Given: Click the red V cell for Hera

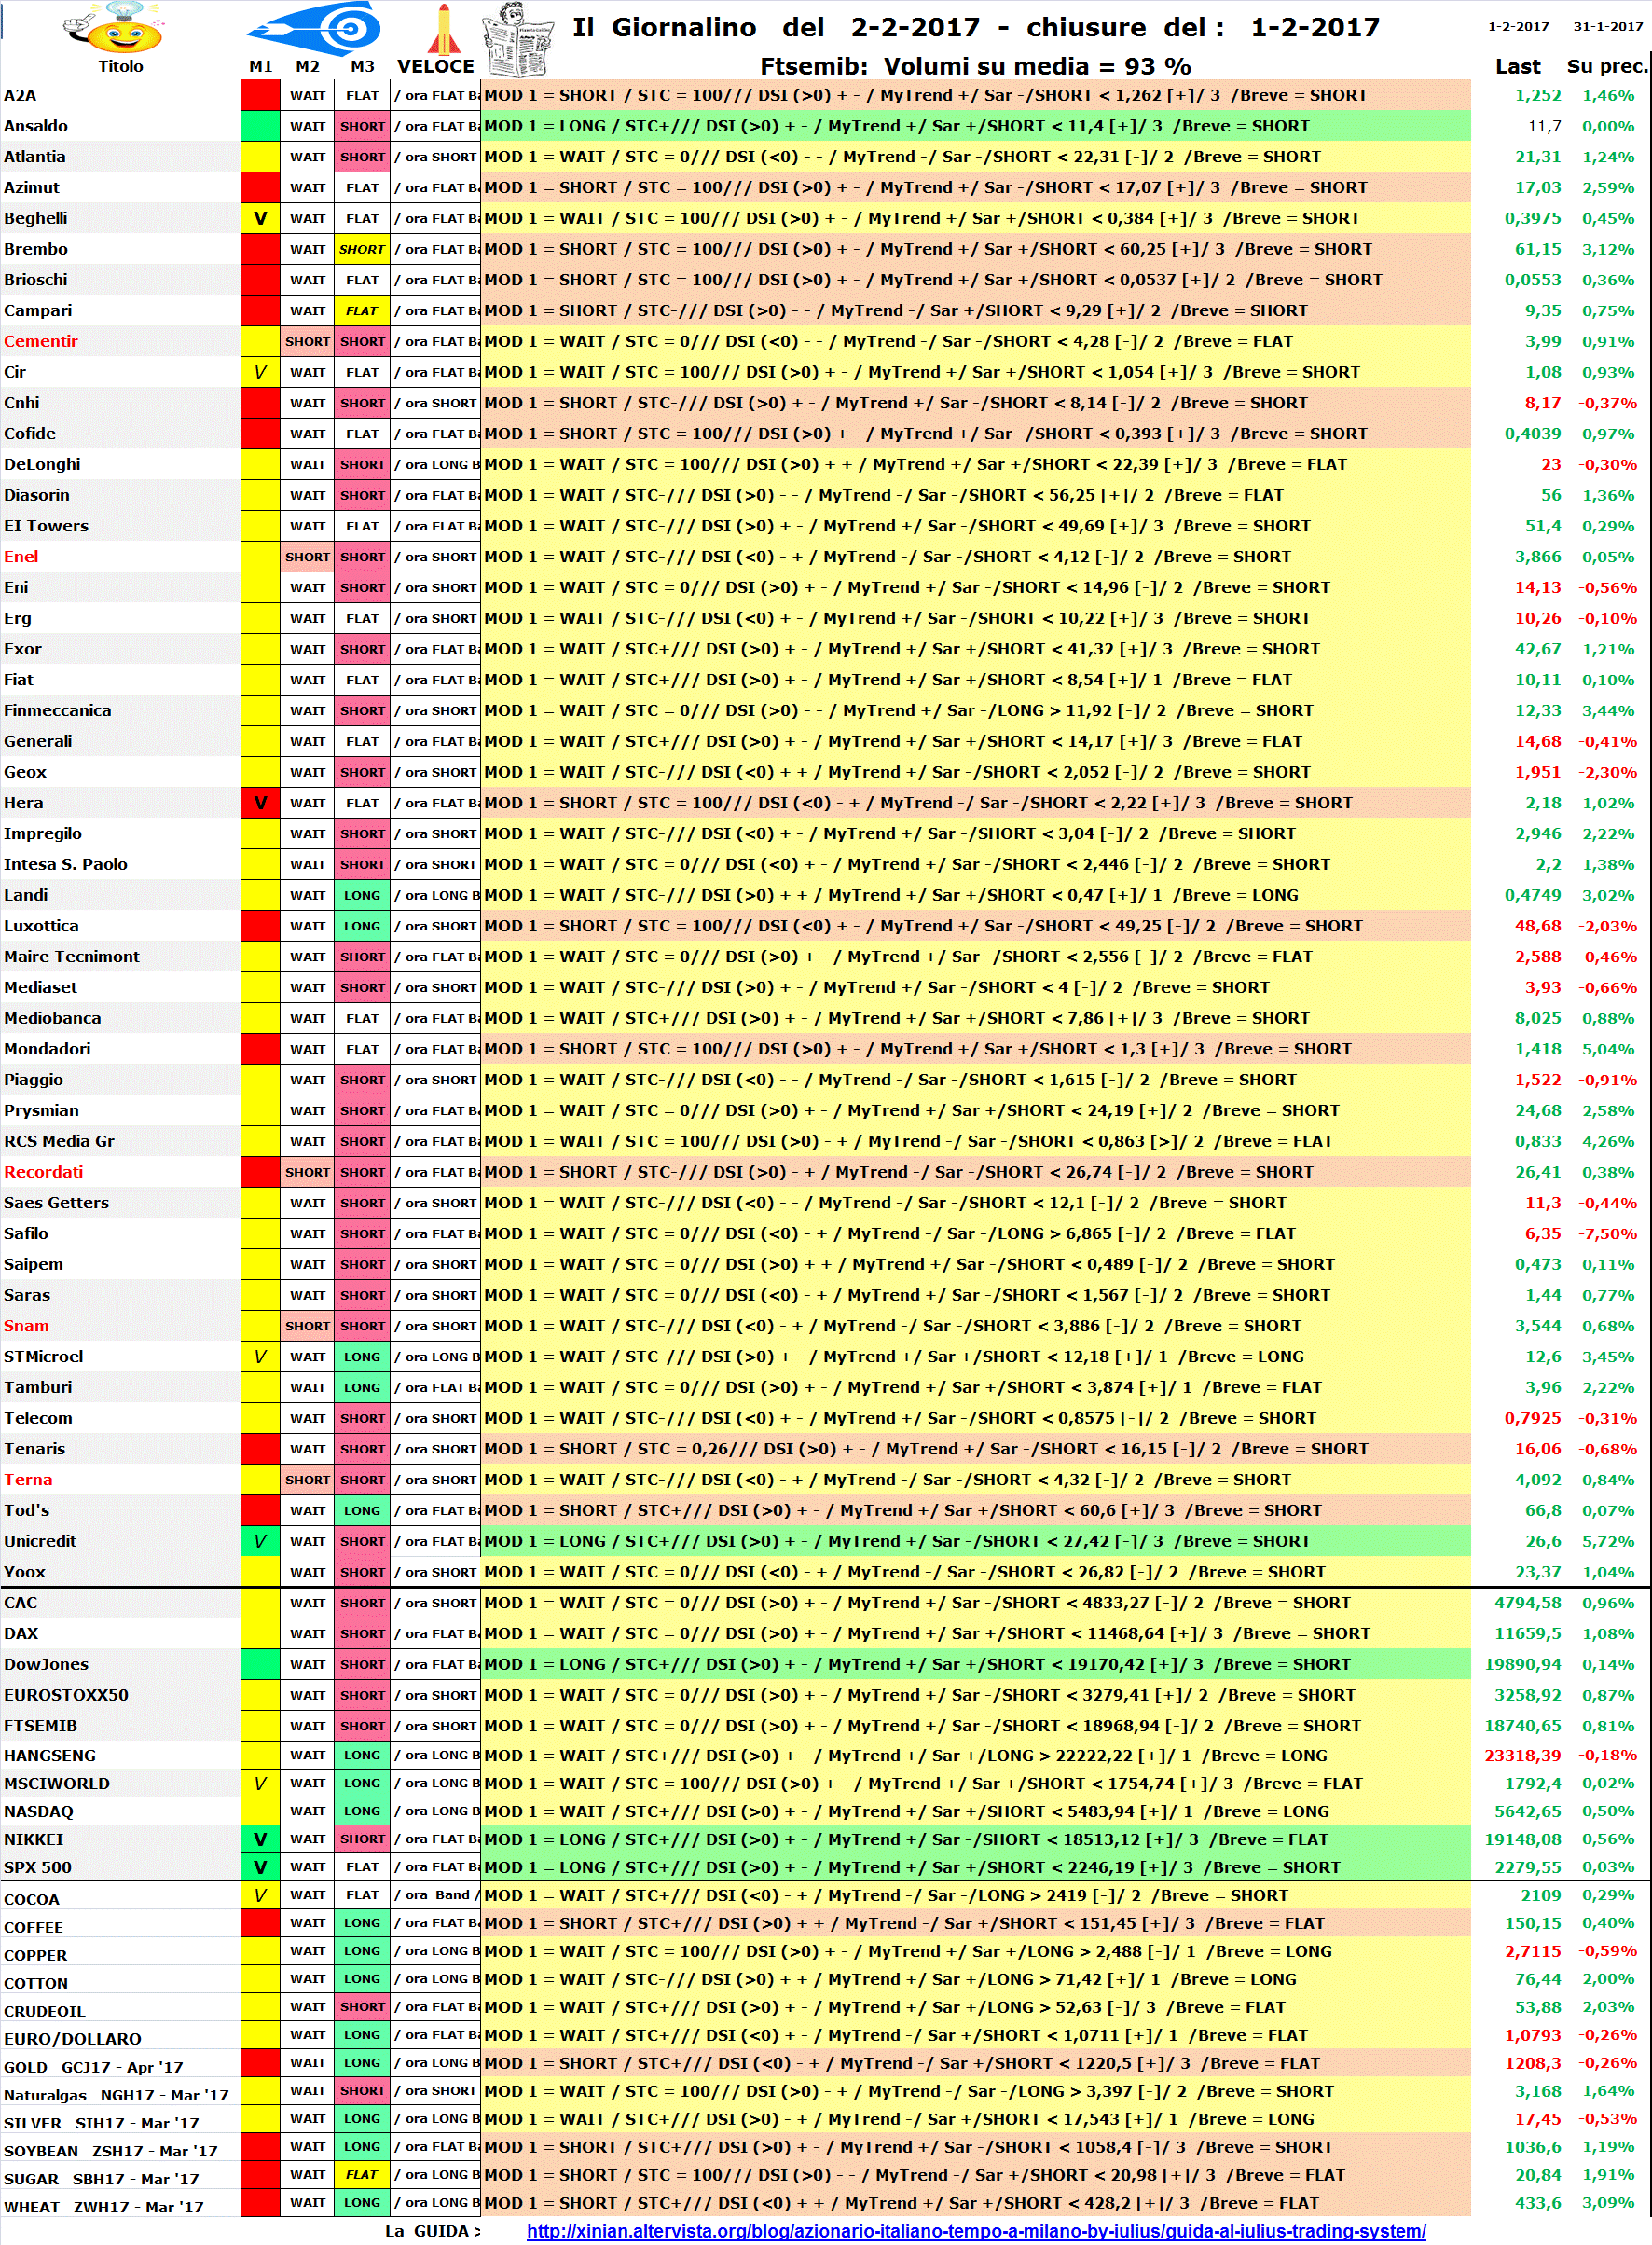Looking at the screenshot, I should (260, 803).
